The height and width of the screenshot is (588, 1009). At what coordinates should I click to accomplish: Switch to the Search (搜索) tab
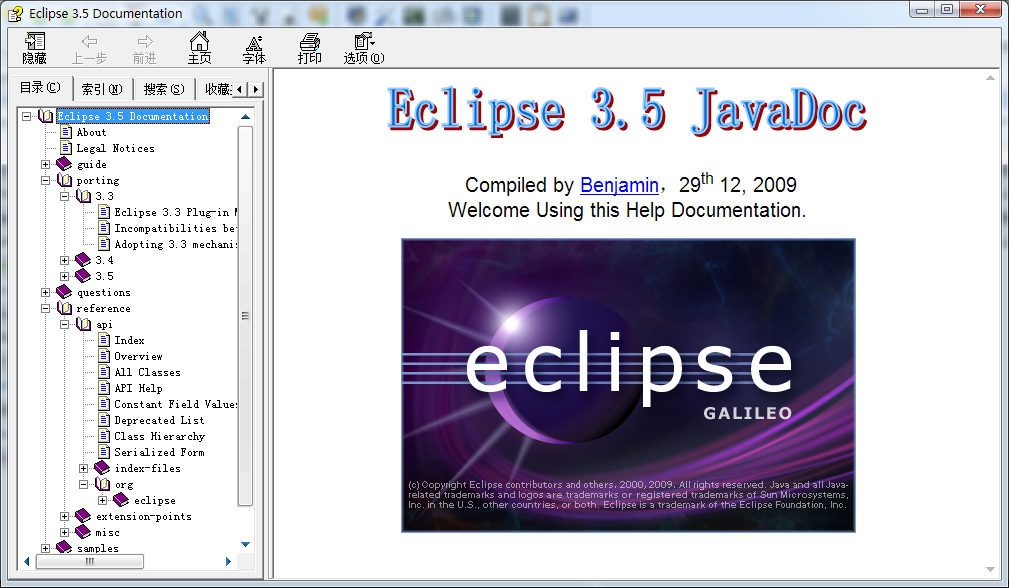pos(164,89)
